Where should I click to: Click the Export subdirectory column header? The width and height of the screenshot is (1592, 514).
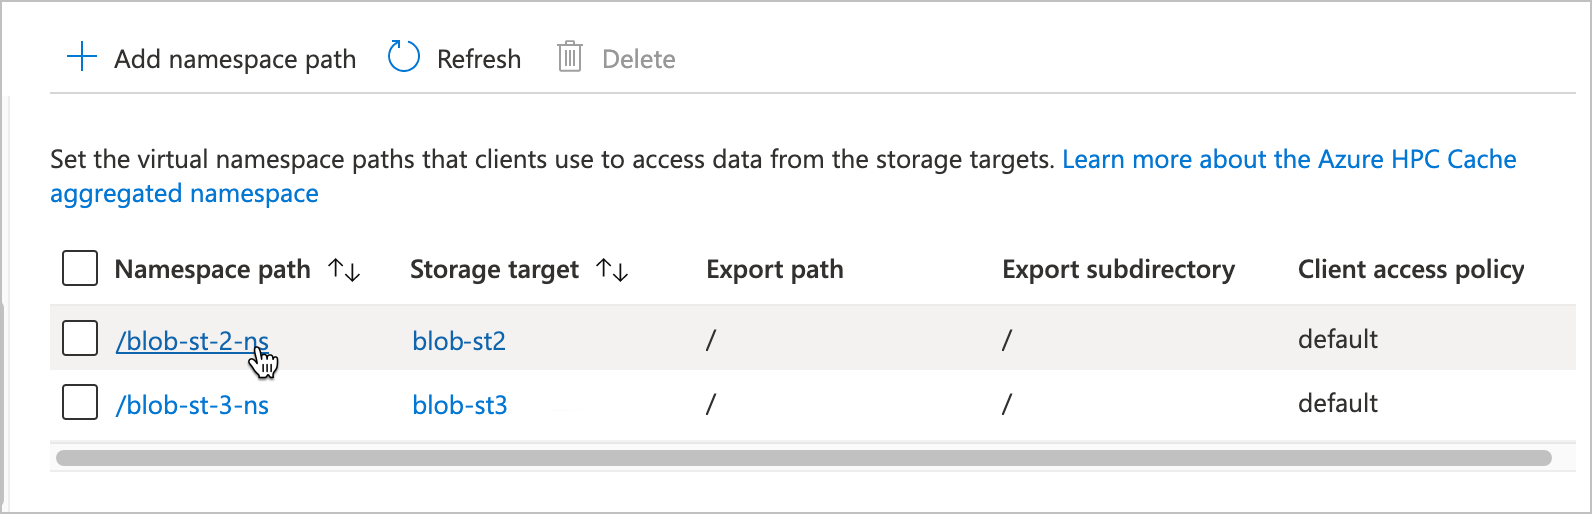pos(1118,270)
